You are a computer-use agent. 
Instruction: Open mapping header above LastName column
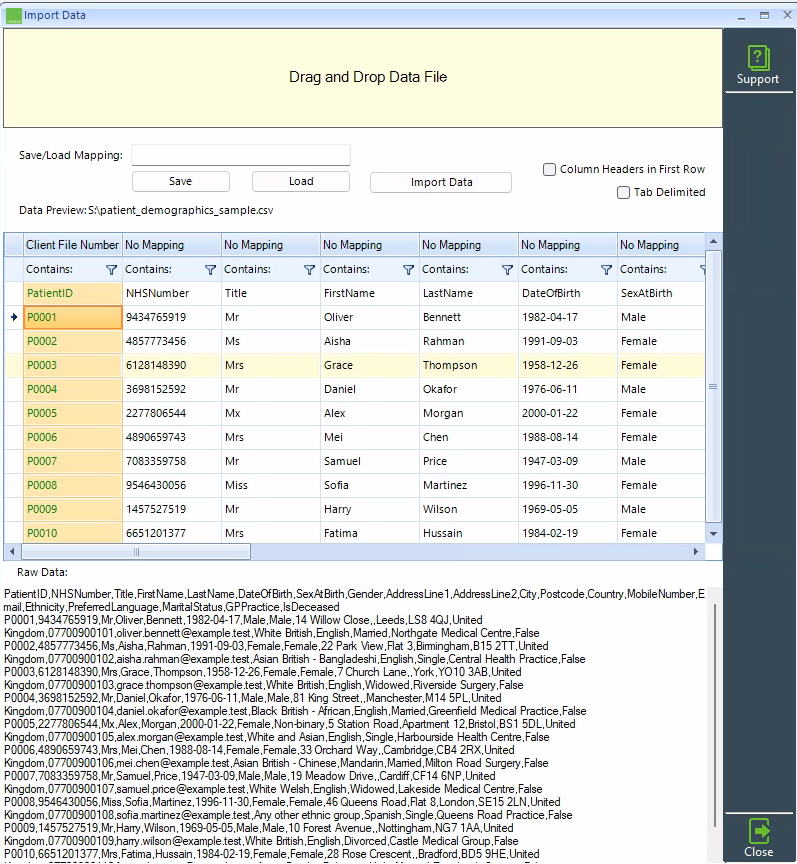468,245
